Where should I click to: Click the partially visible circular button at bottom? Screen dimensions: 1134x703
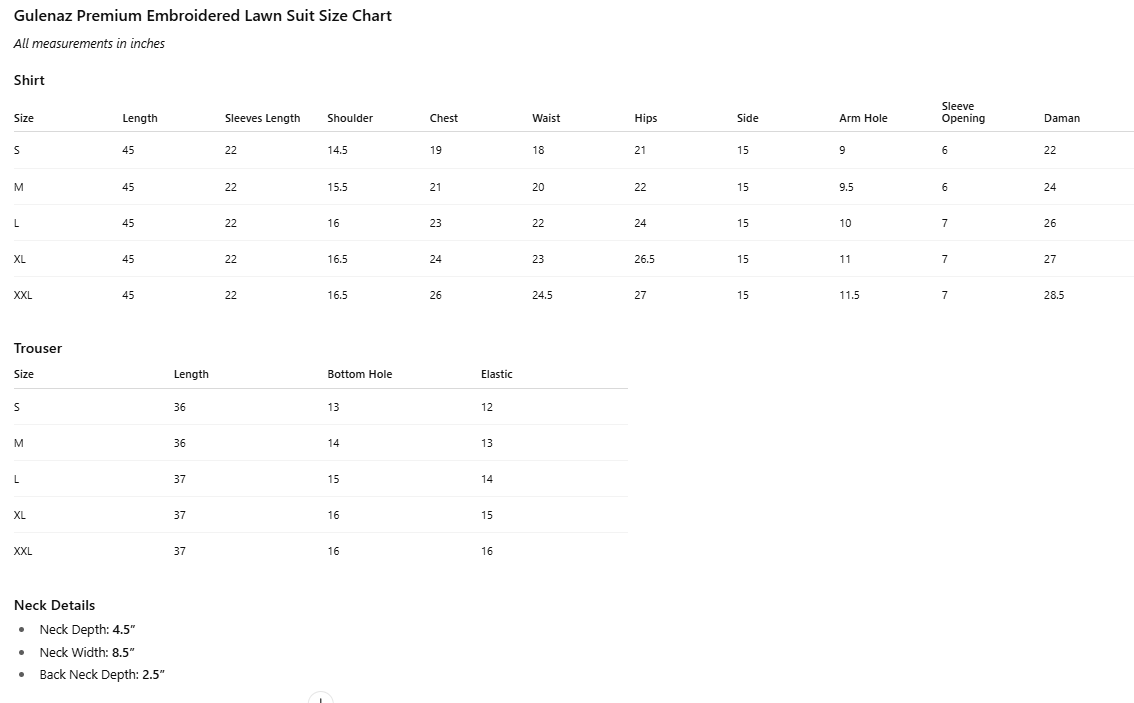(320, 698)
